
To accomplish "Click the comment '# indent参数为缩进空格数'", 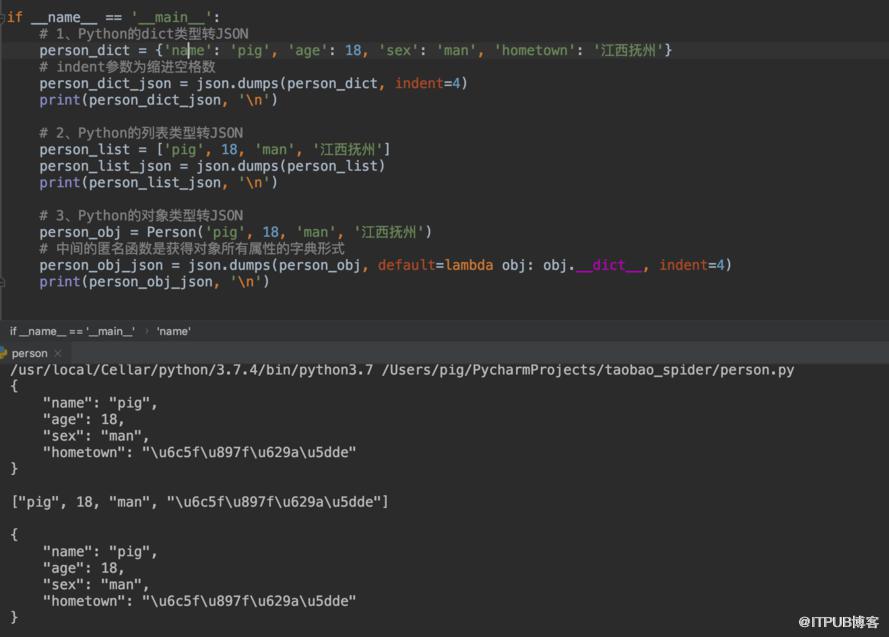I will (128, 67).
